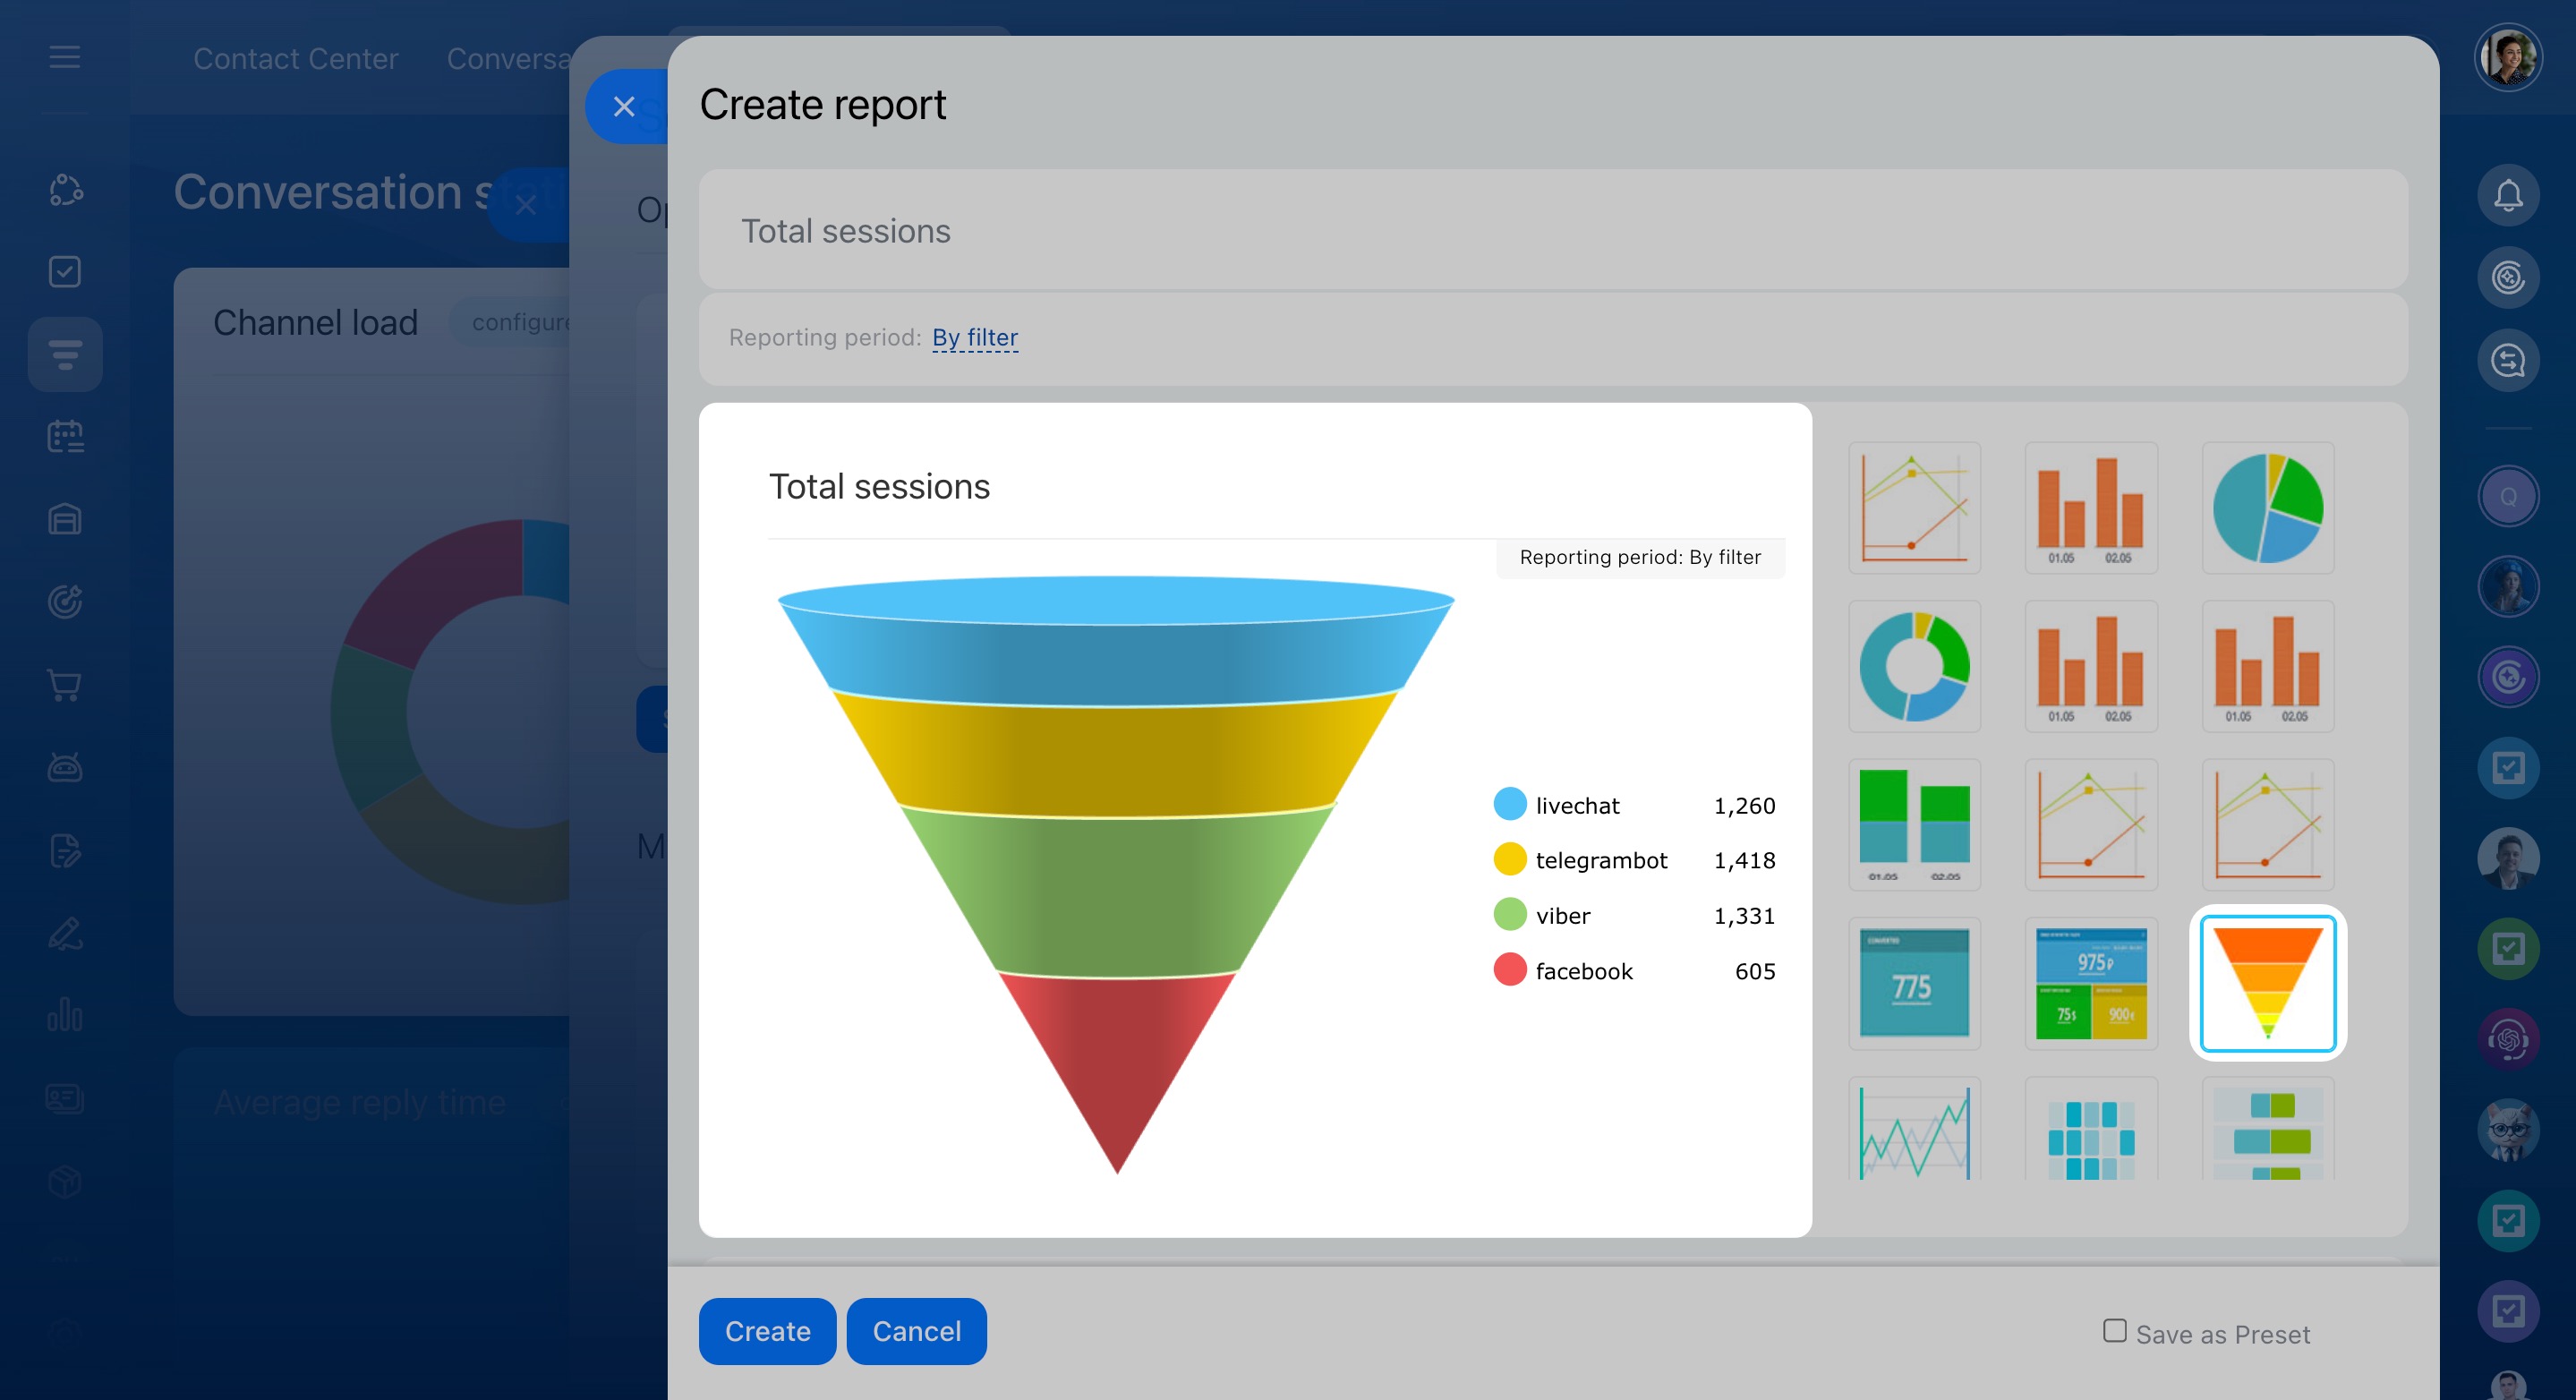Image resolution: width=2576 pixels, height=1400 pixels.
Task: Open the tasks checkmark sidebar icon
Action: tap(65, 271)
